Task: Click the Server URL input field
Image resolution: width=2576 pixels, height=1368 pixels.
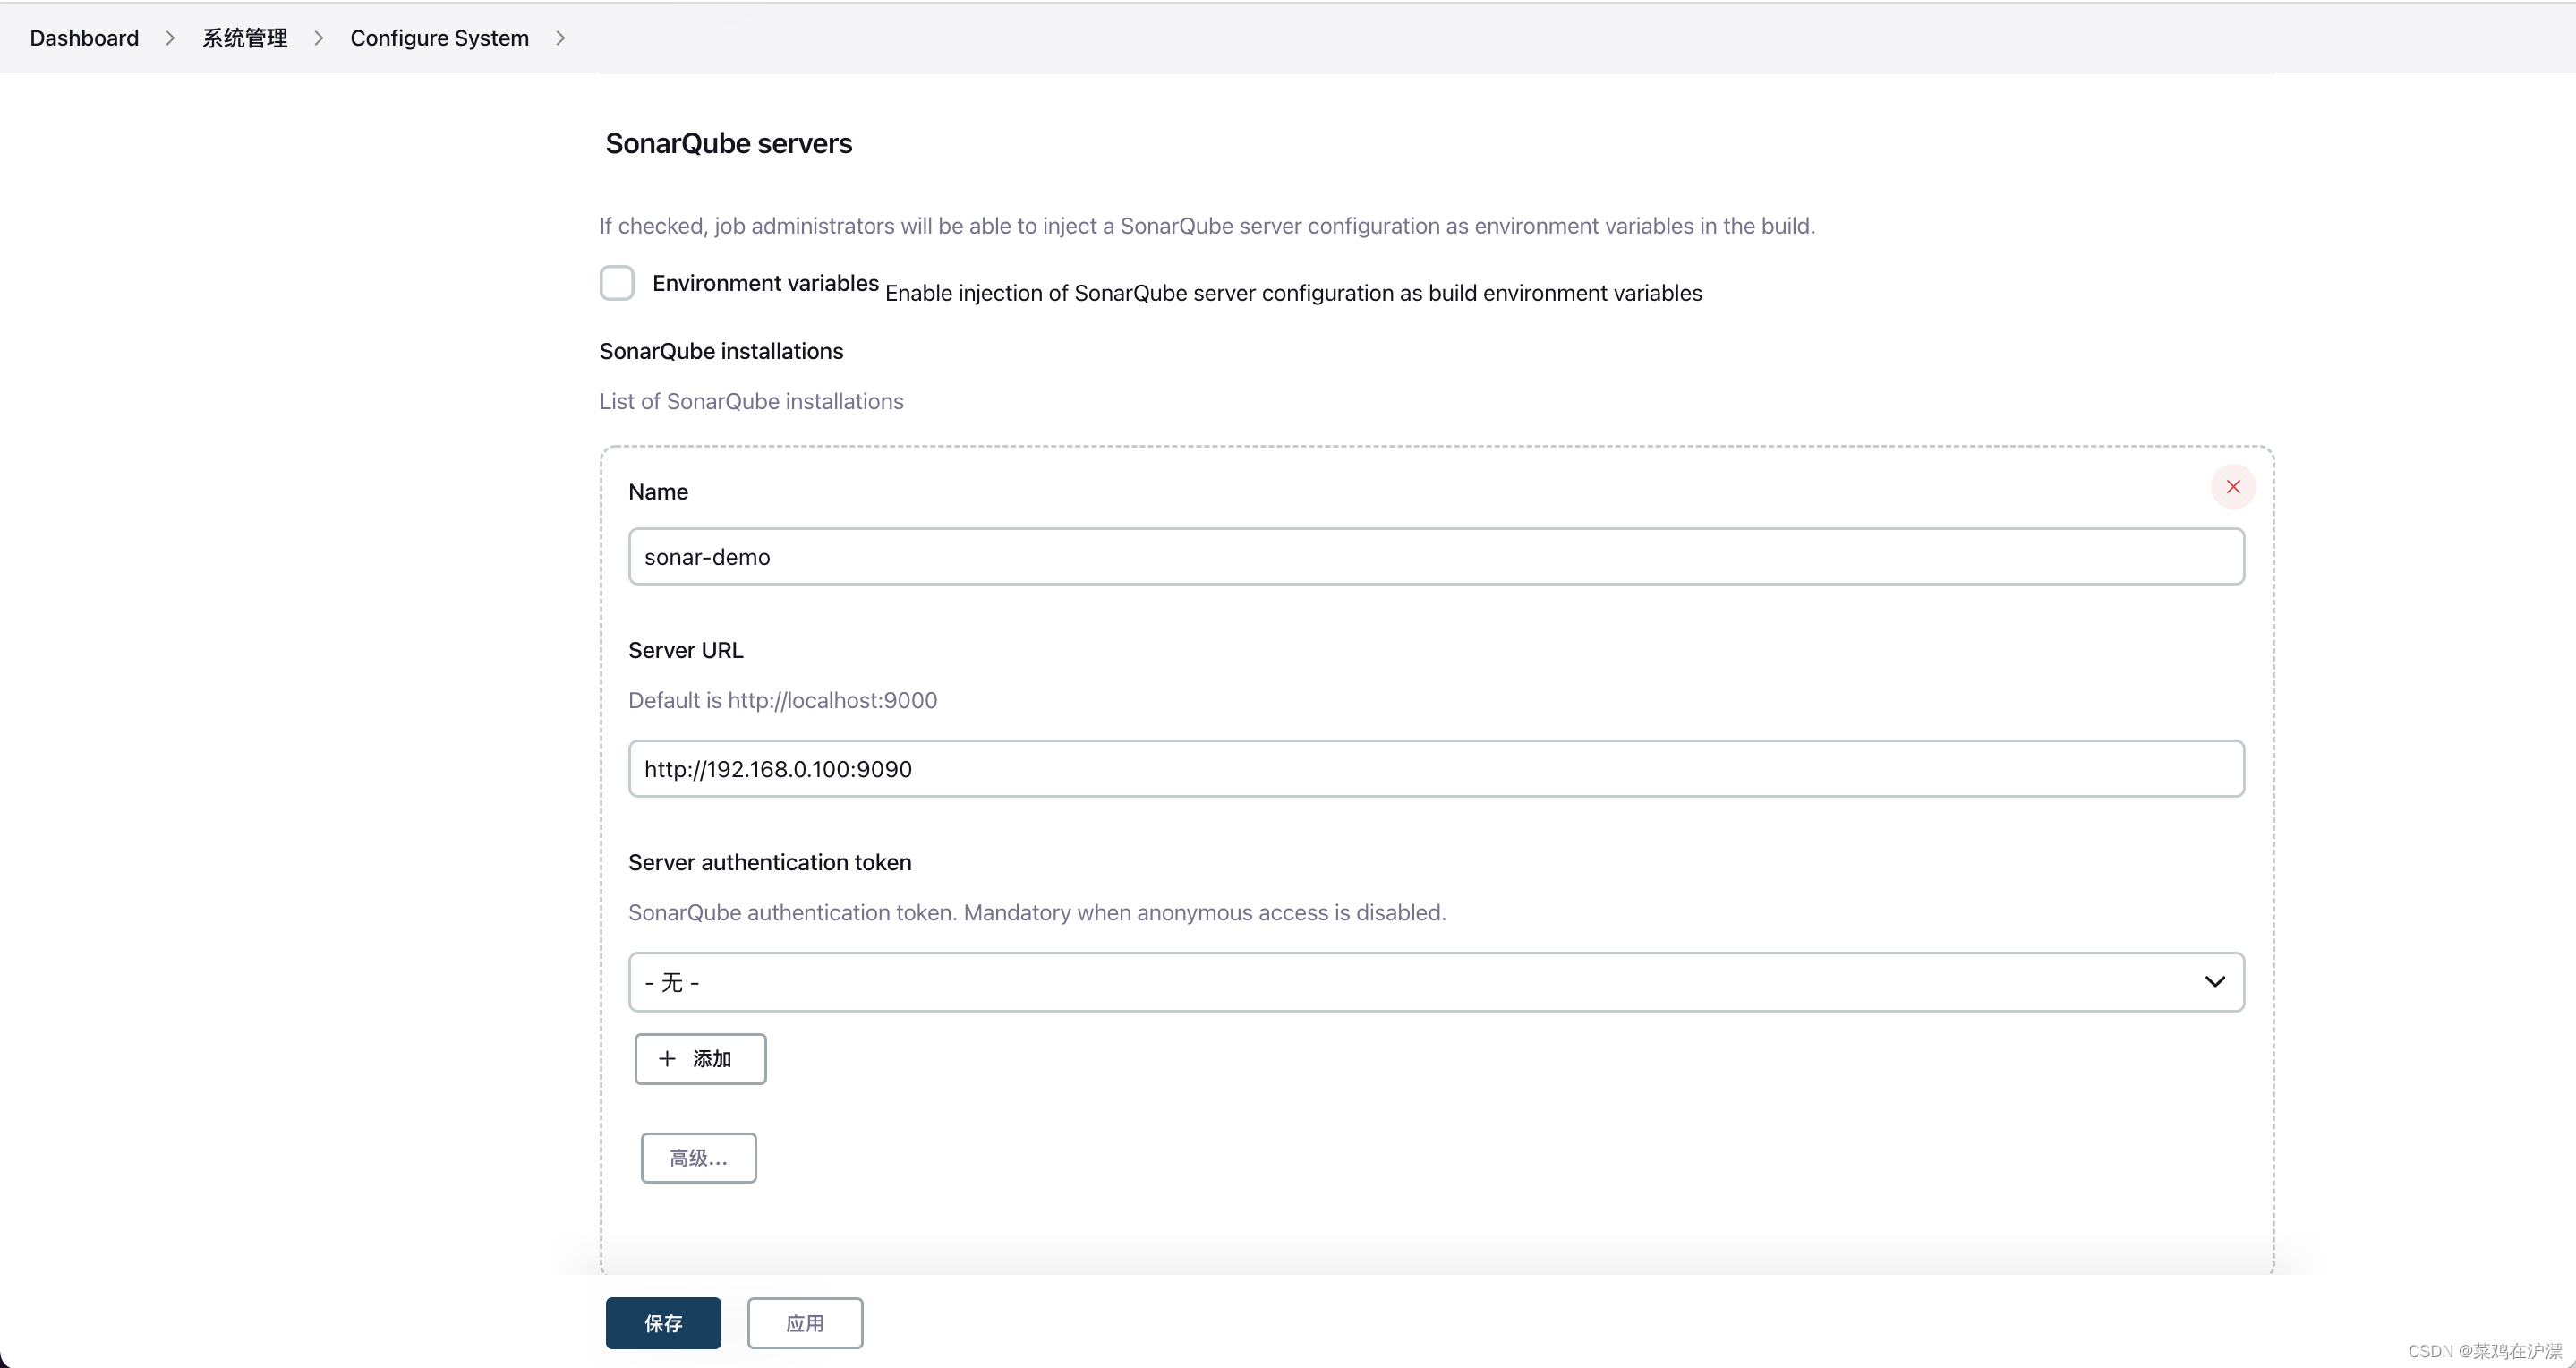Action: click(1435, 769)
